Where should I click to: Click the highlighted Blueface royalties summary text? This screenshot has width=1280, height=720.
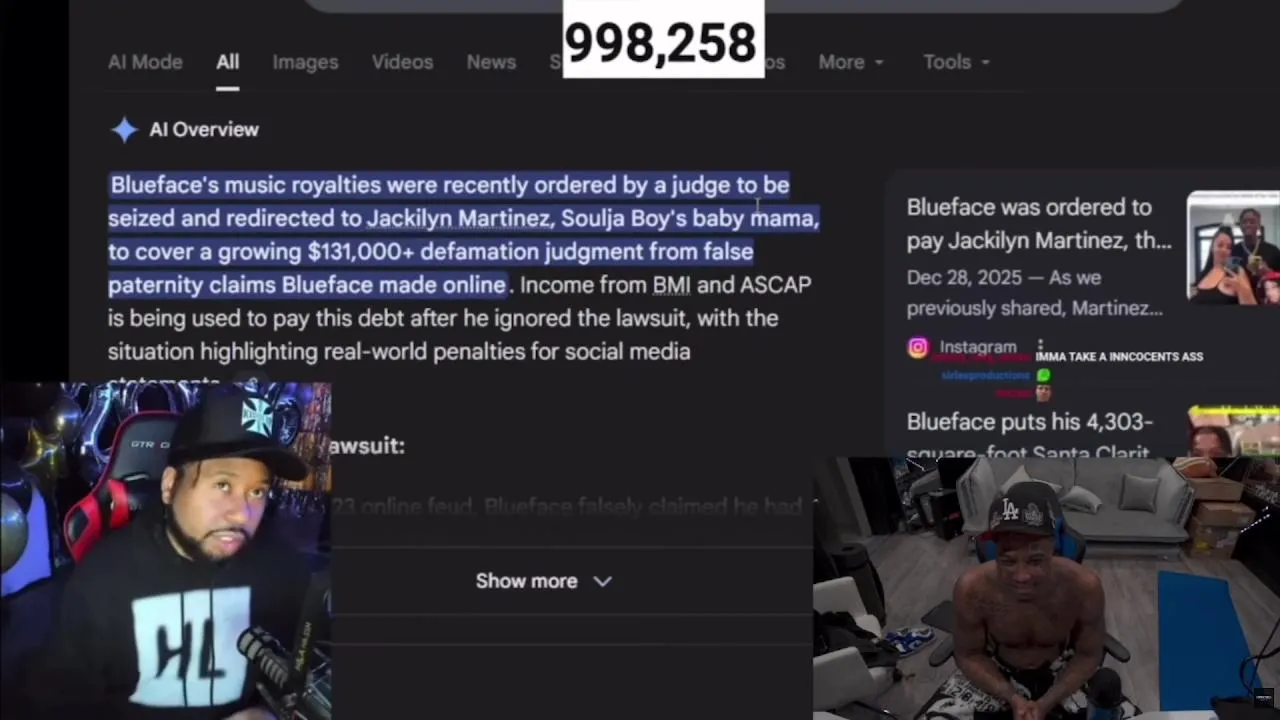pyautogui.click(x=463, y=234)
